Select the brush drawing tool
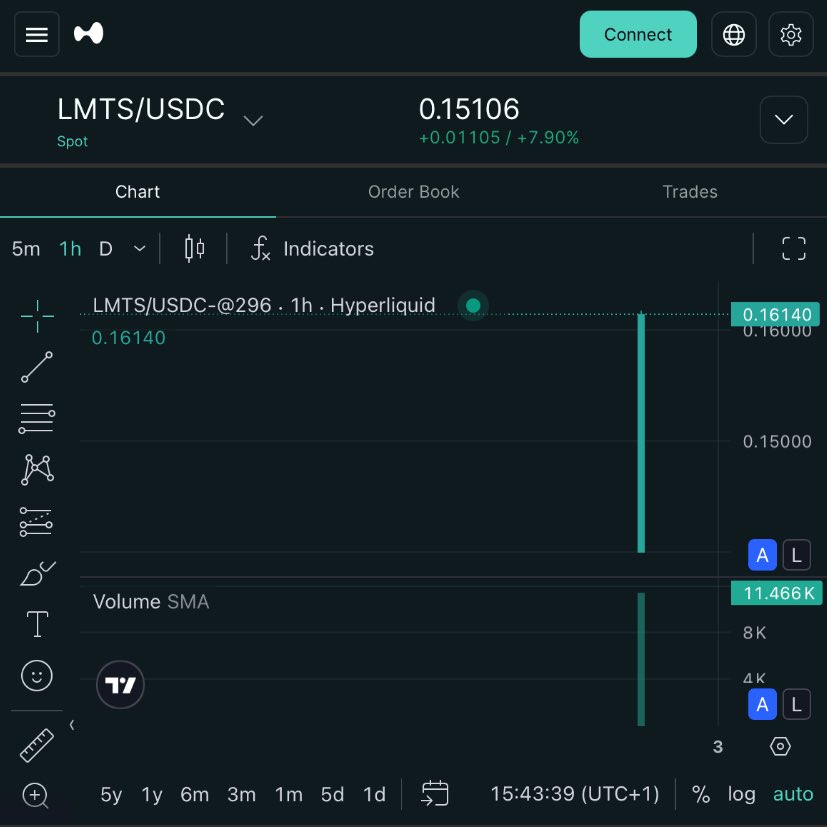Image resolution: width=827 pixels, height=827 pixels. pos(37,573)
